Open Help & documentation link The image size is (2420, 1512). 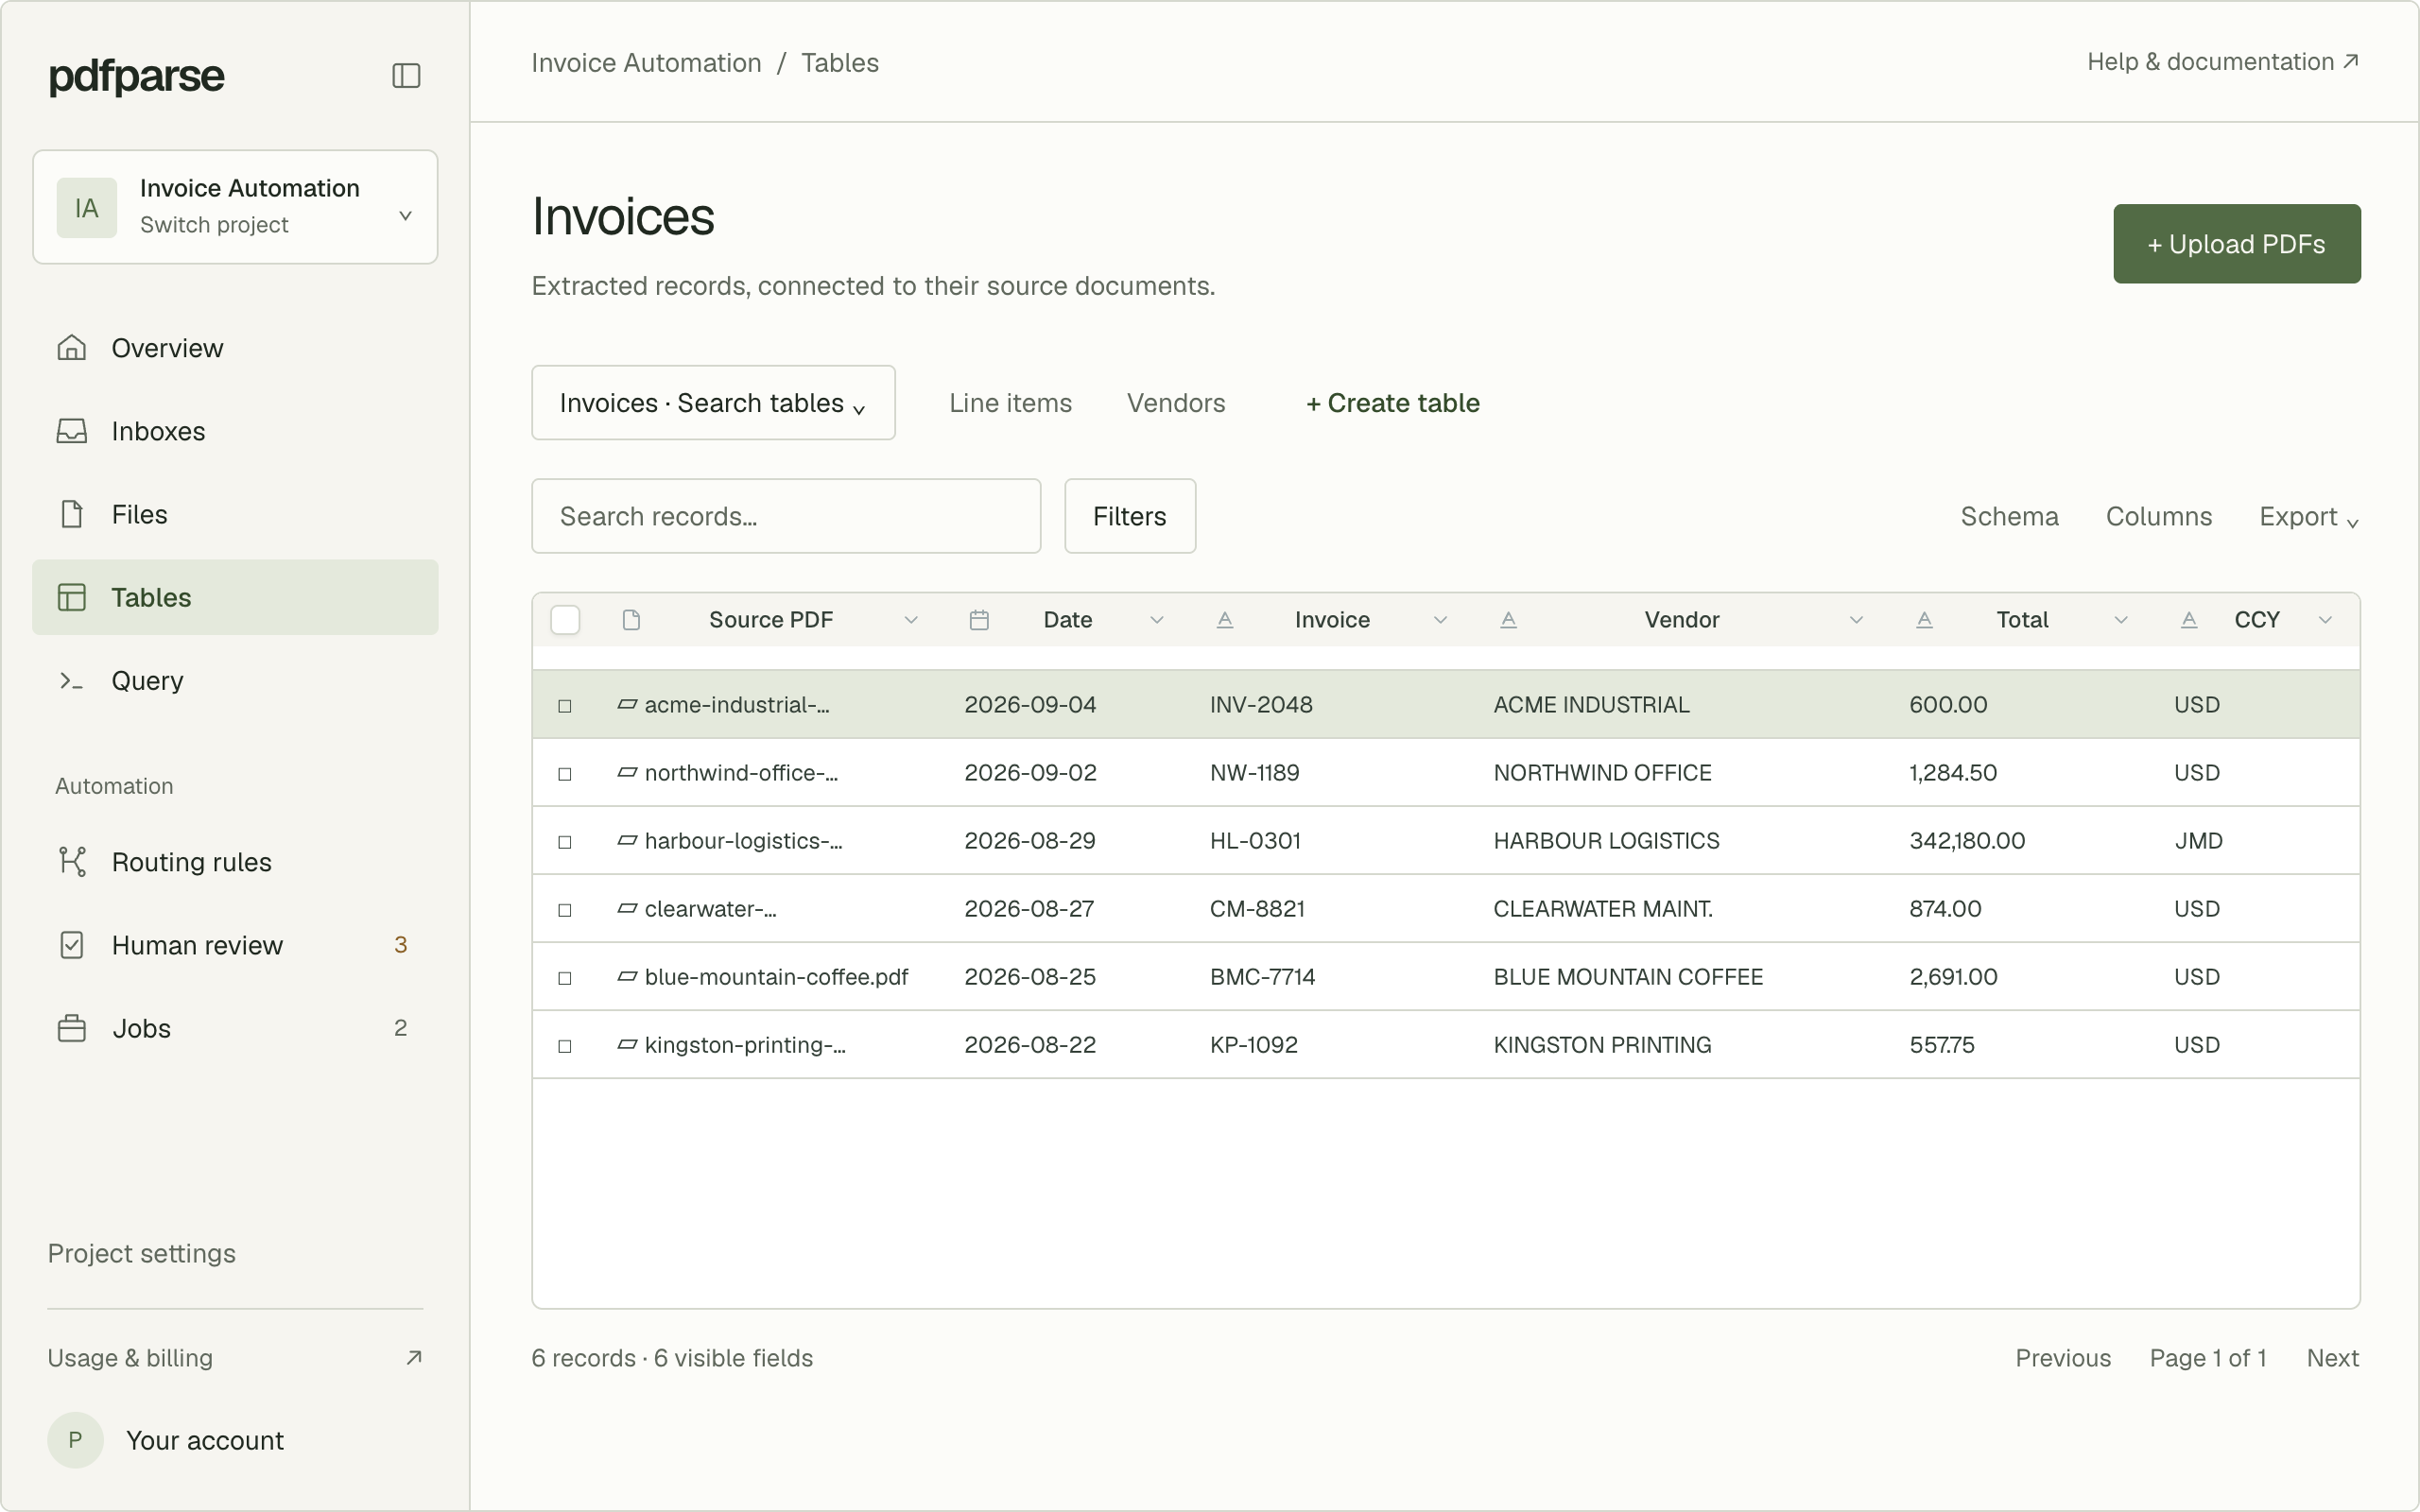tap(2223, 62)
